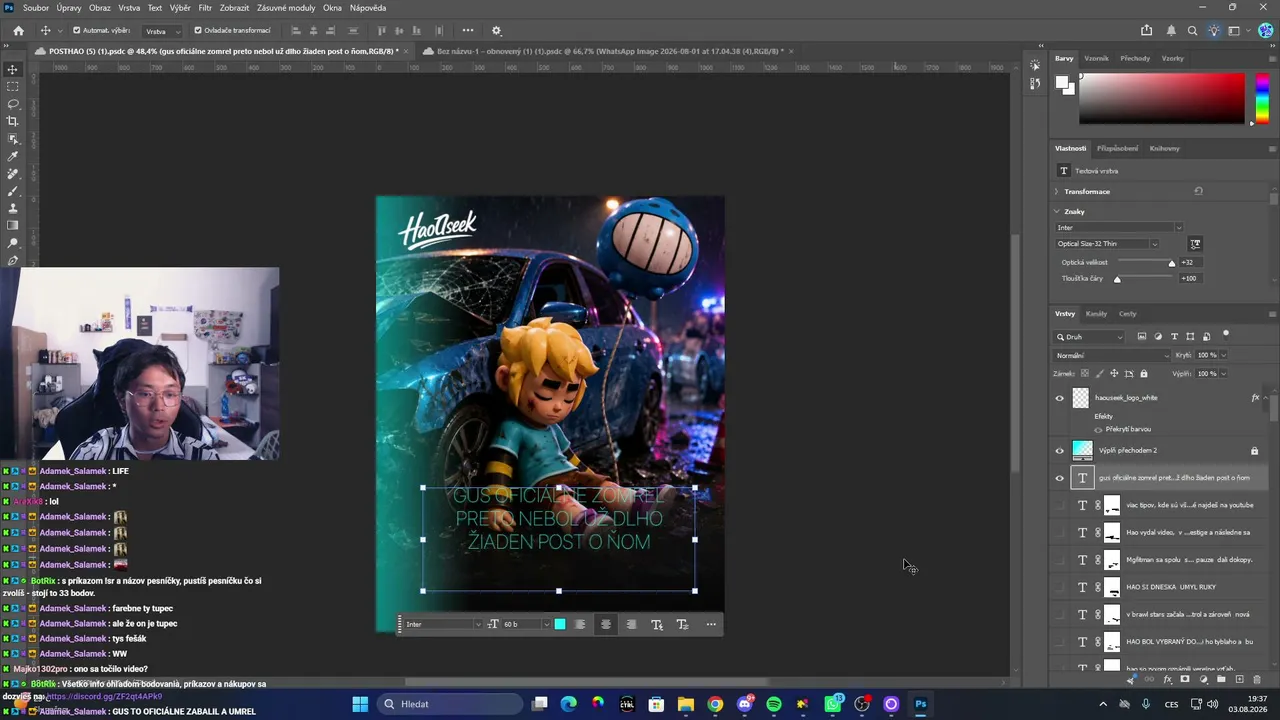Create a new layer with plus icon
The height and width of the screenshot is (720, 1280).
point(1239,680)
